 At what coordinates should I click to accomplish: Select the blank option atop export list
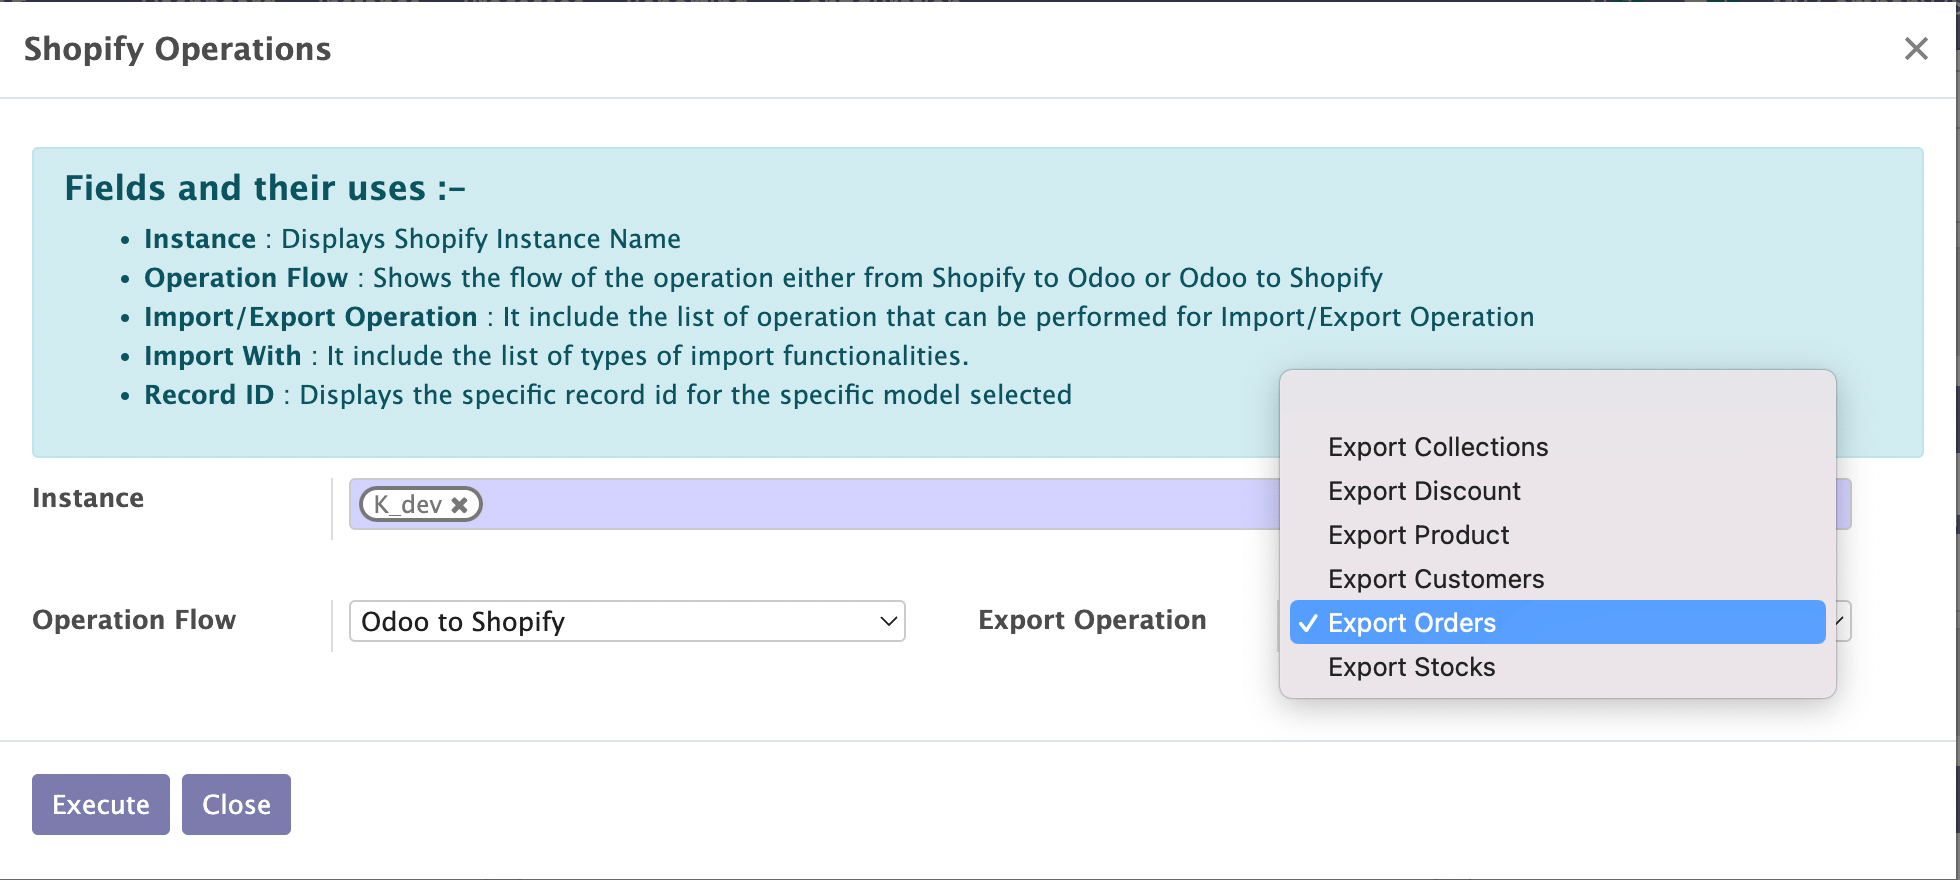click(1556, 404)
